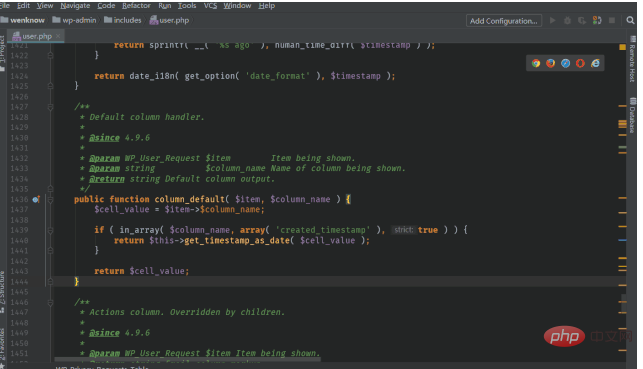This screenshot has width=643, height=369.
Task: Open the Run menu
Action: coord(165,6)
